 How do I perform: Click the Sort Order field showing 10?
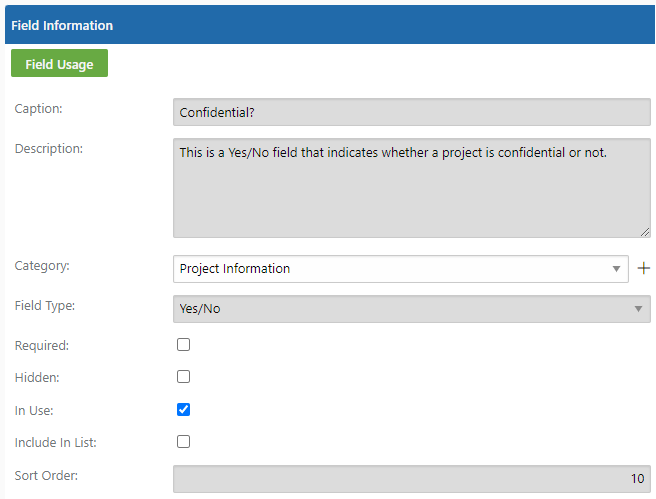point(412,479)
